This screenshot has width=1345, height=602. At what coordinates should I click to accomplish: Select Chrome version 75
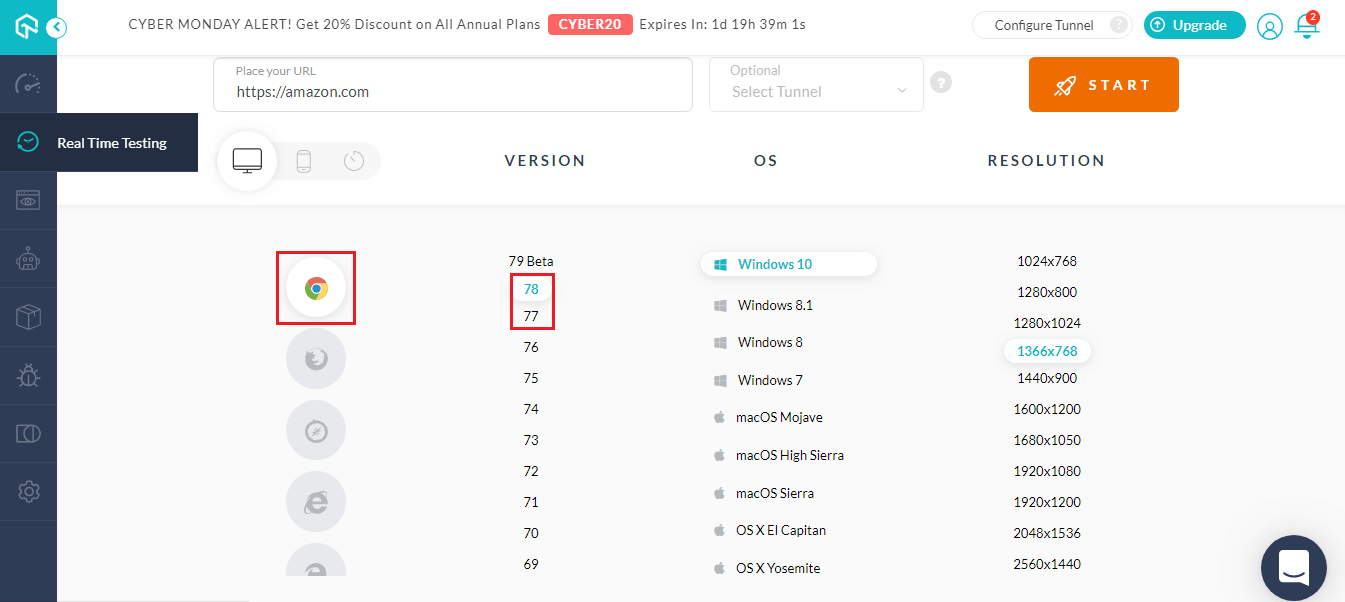[x=531, y=378]
